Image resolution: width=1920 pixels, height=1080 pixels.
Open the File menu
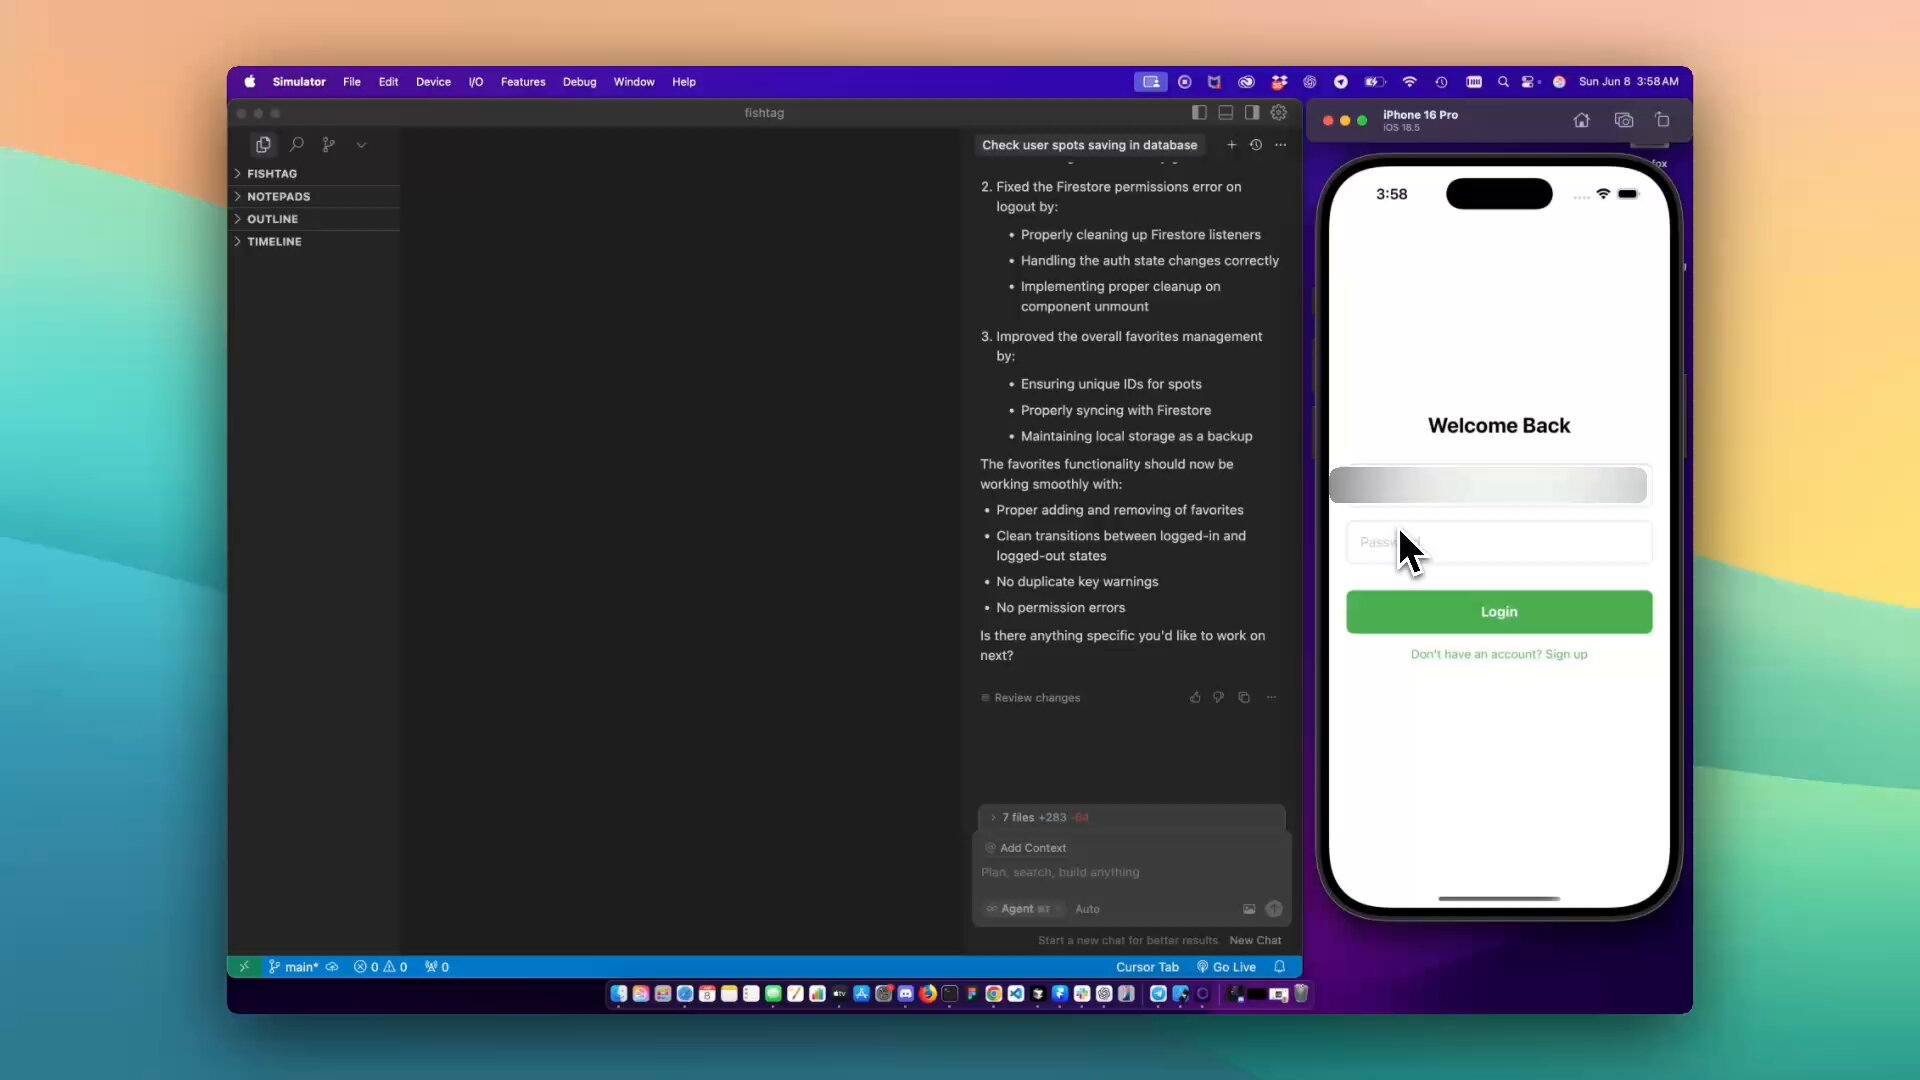(352, 82)
